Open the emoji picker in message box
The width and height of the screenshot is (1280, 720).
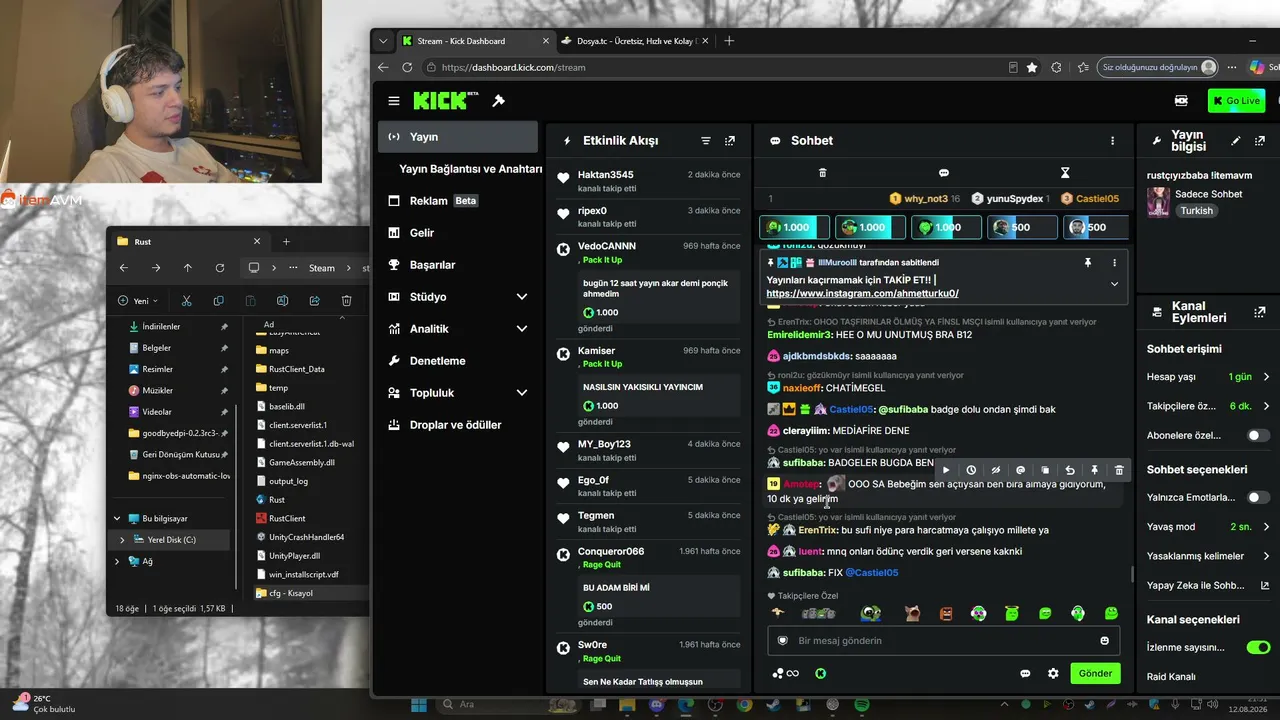(1105, 641)
